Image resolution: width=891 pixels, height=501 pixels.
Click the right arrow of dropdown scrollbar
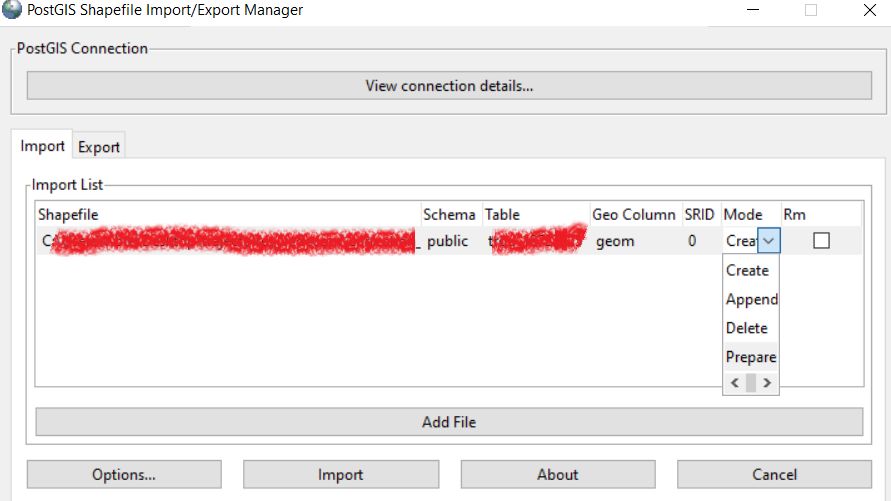[767, 383]
